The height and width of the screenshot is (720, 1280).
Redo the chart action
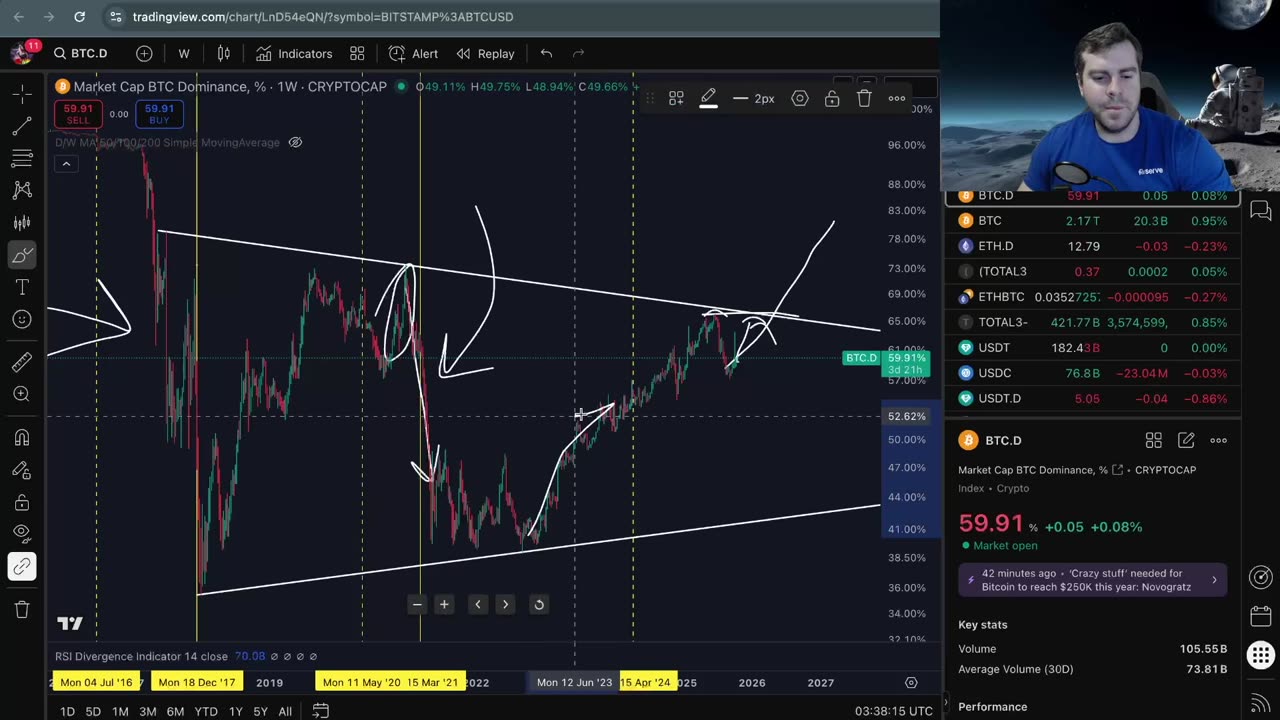point(578,53)
